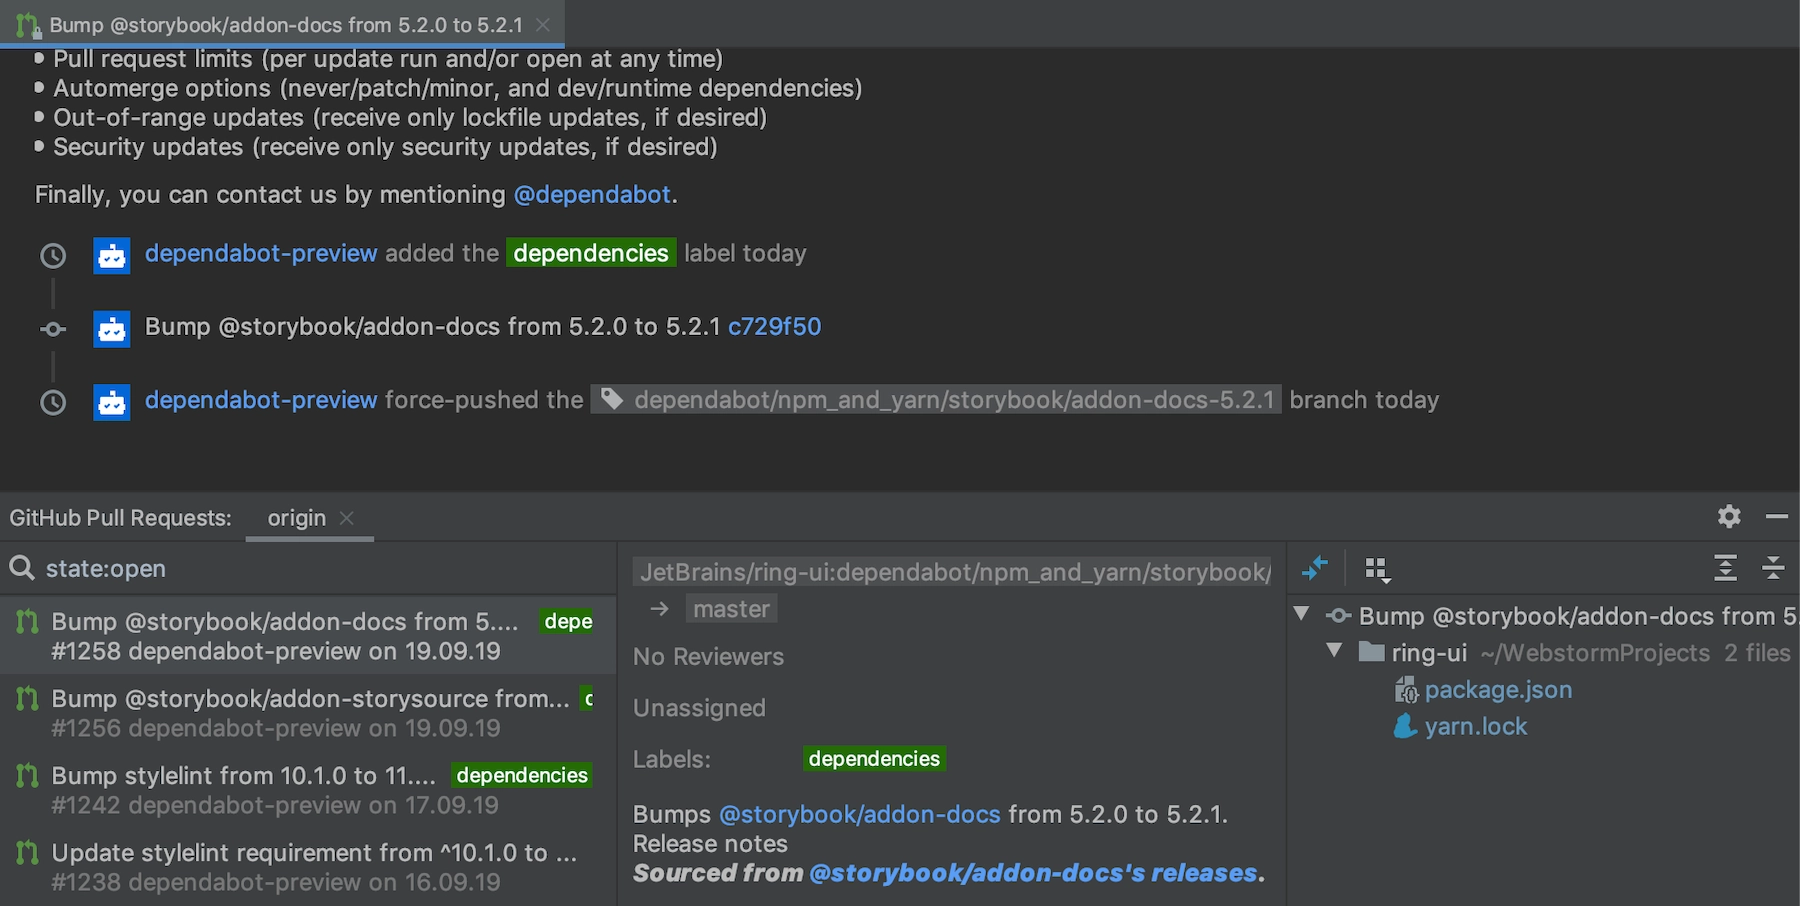Click the commit icon in changes tree
Viewport: 1800px width, 906px height.
1339,616
